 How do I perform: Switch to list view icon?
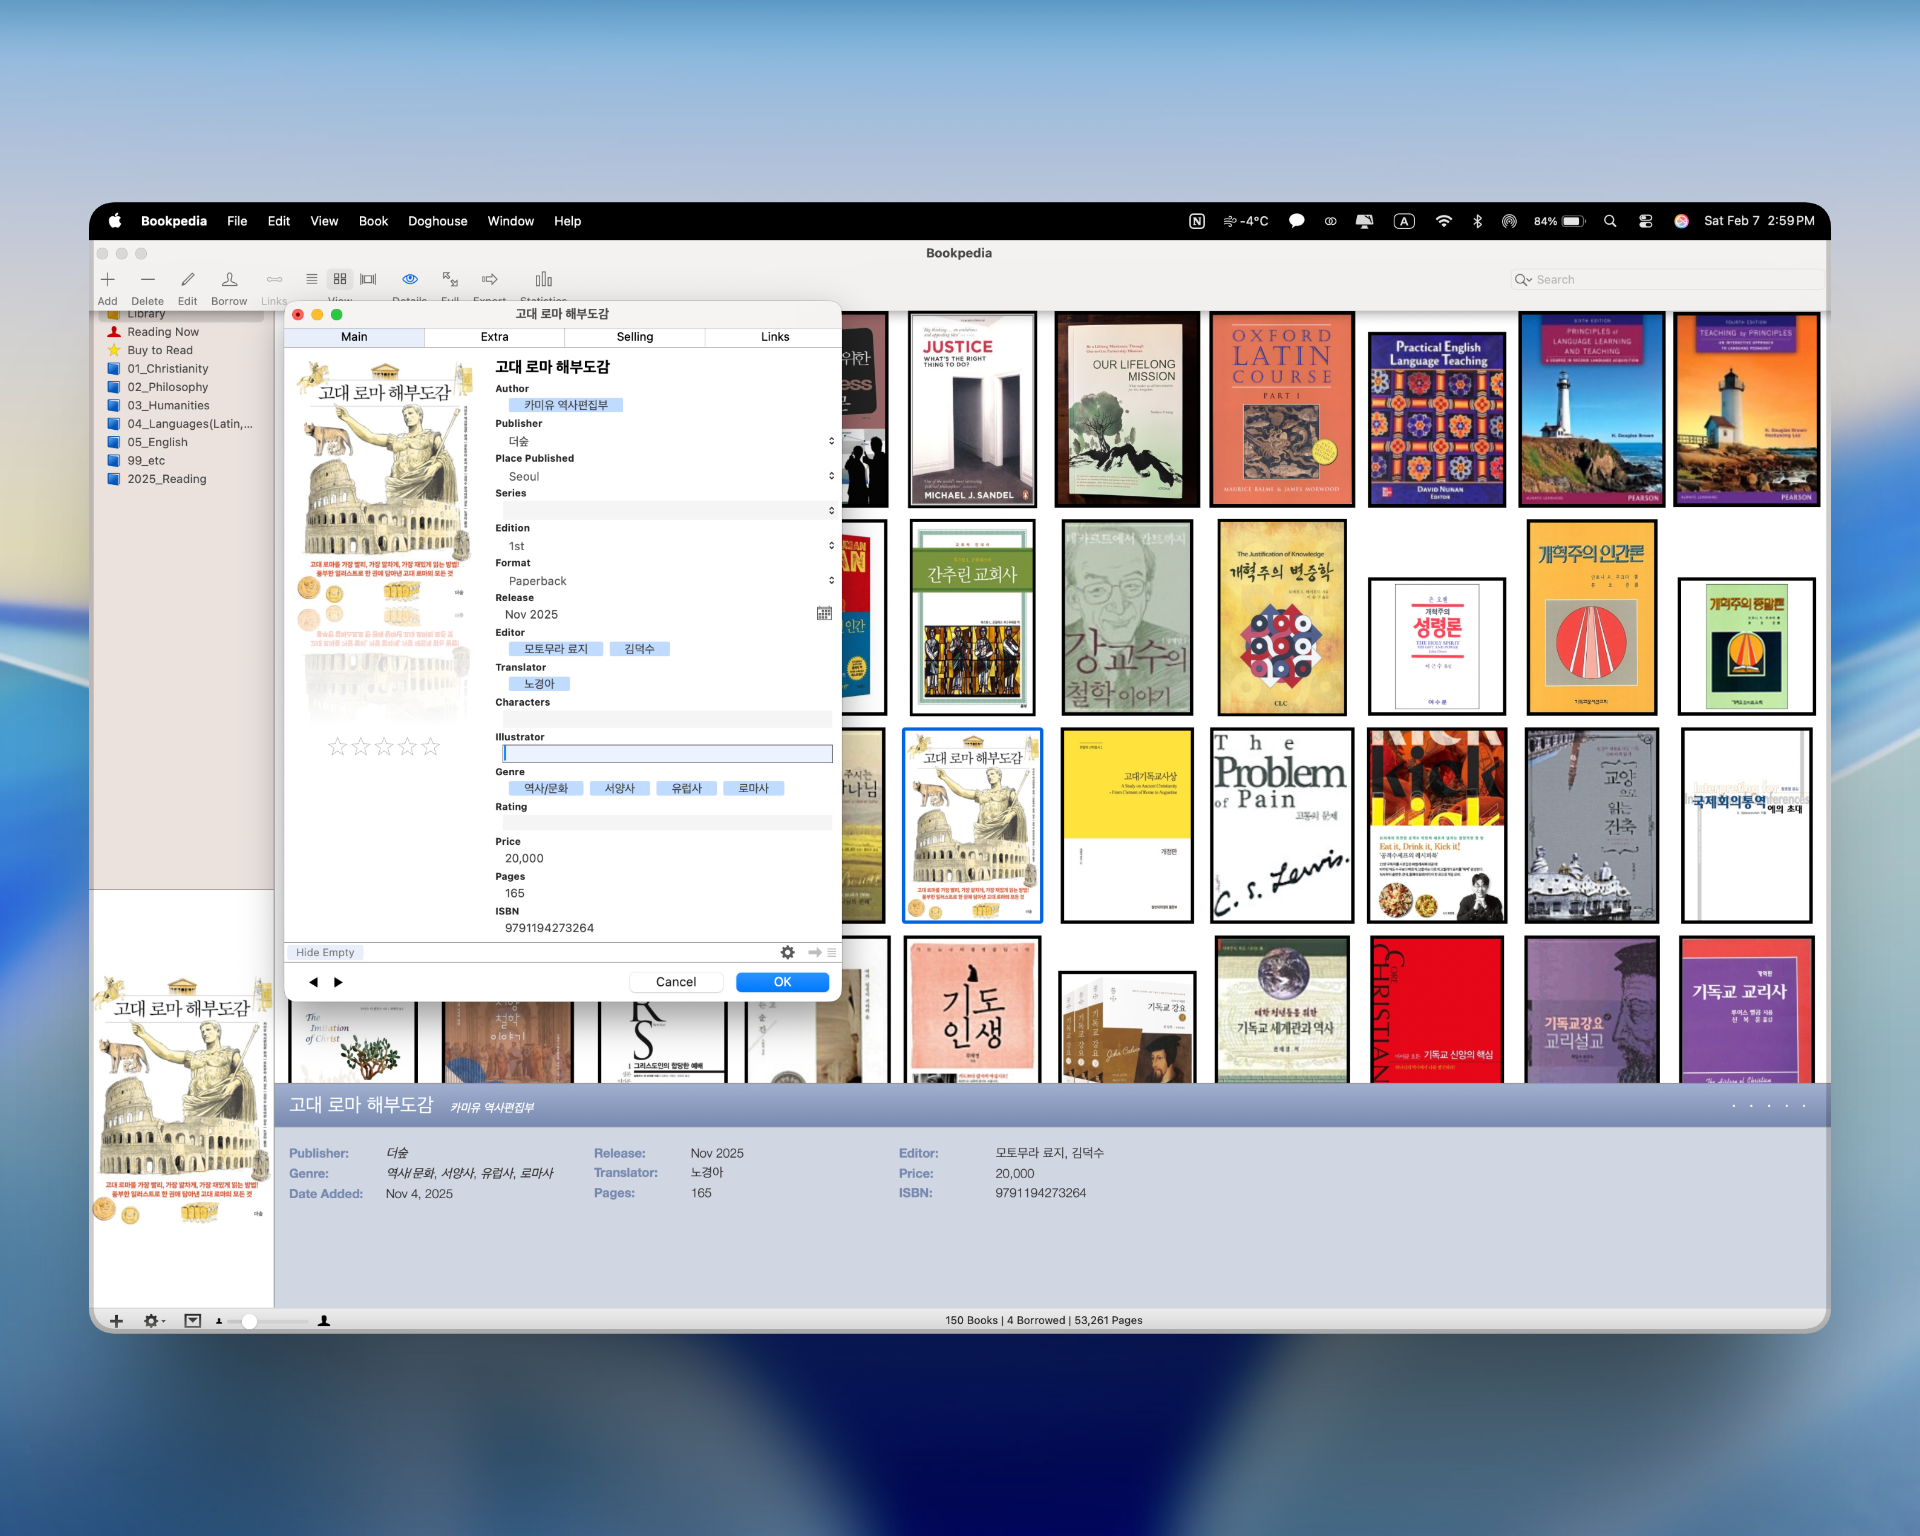pos(312,280)
